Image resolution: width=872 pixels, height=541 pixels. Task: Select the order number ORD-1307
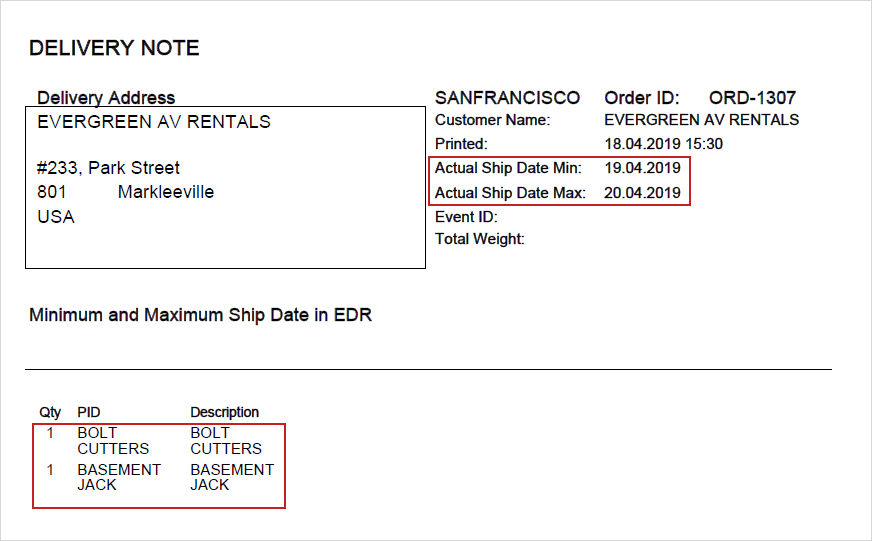pos(752,98)
